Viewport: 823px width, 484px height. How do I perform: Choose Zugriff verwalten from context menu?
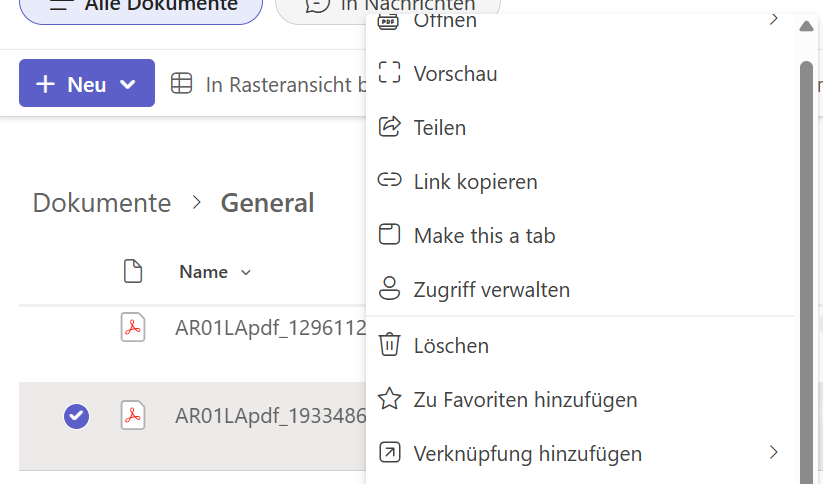491,290
